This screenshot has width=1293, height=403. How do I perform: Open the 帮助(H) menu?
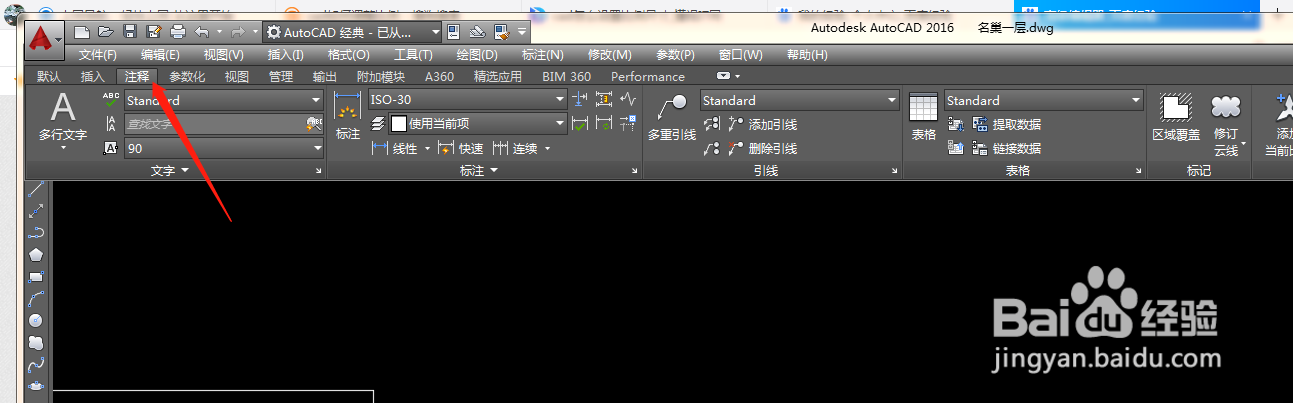(x=807, y=55)
